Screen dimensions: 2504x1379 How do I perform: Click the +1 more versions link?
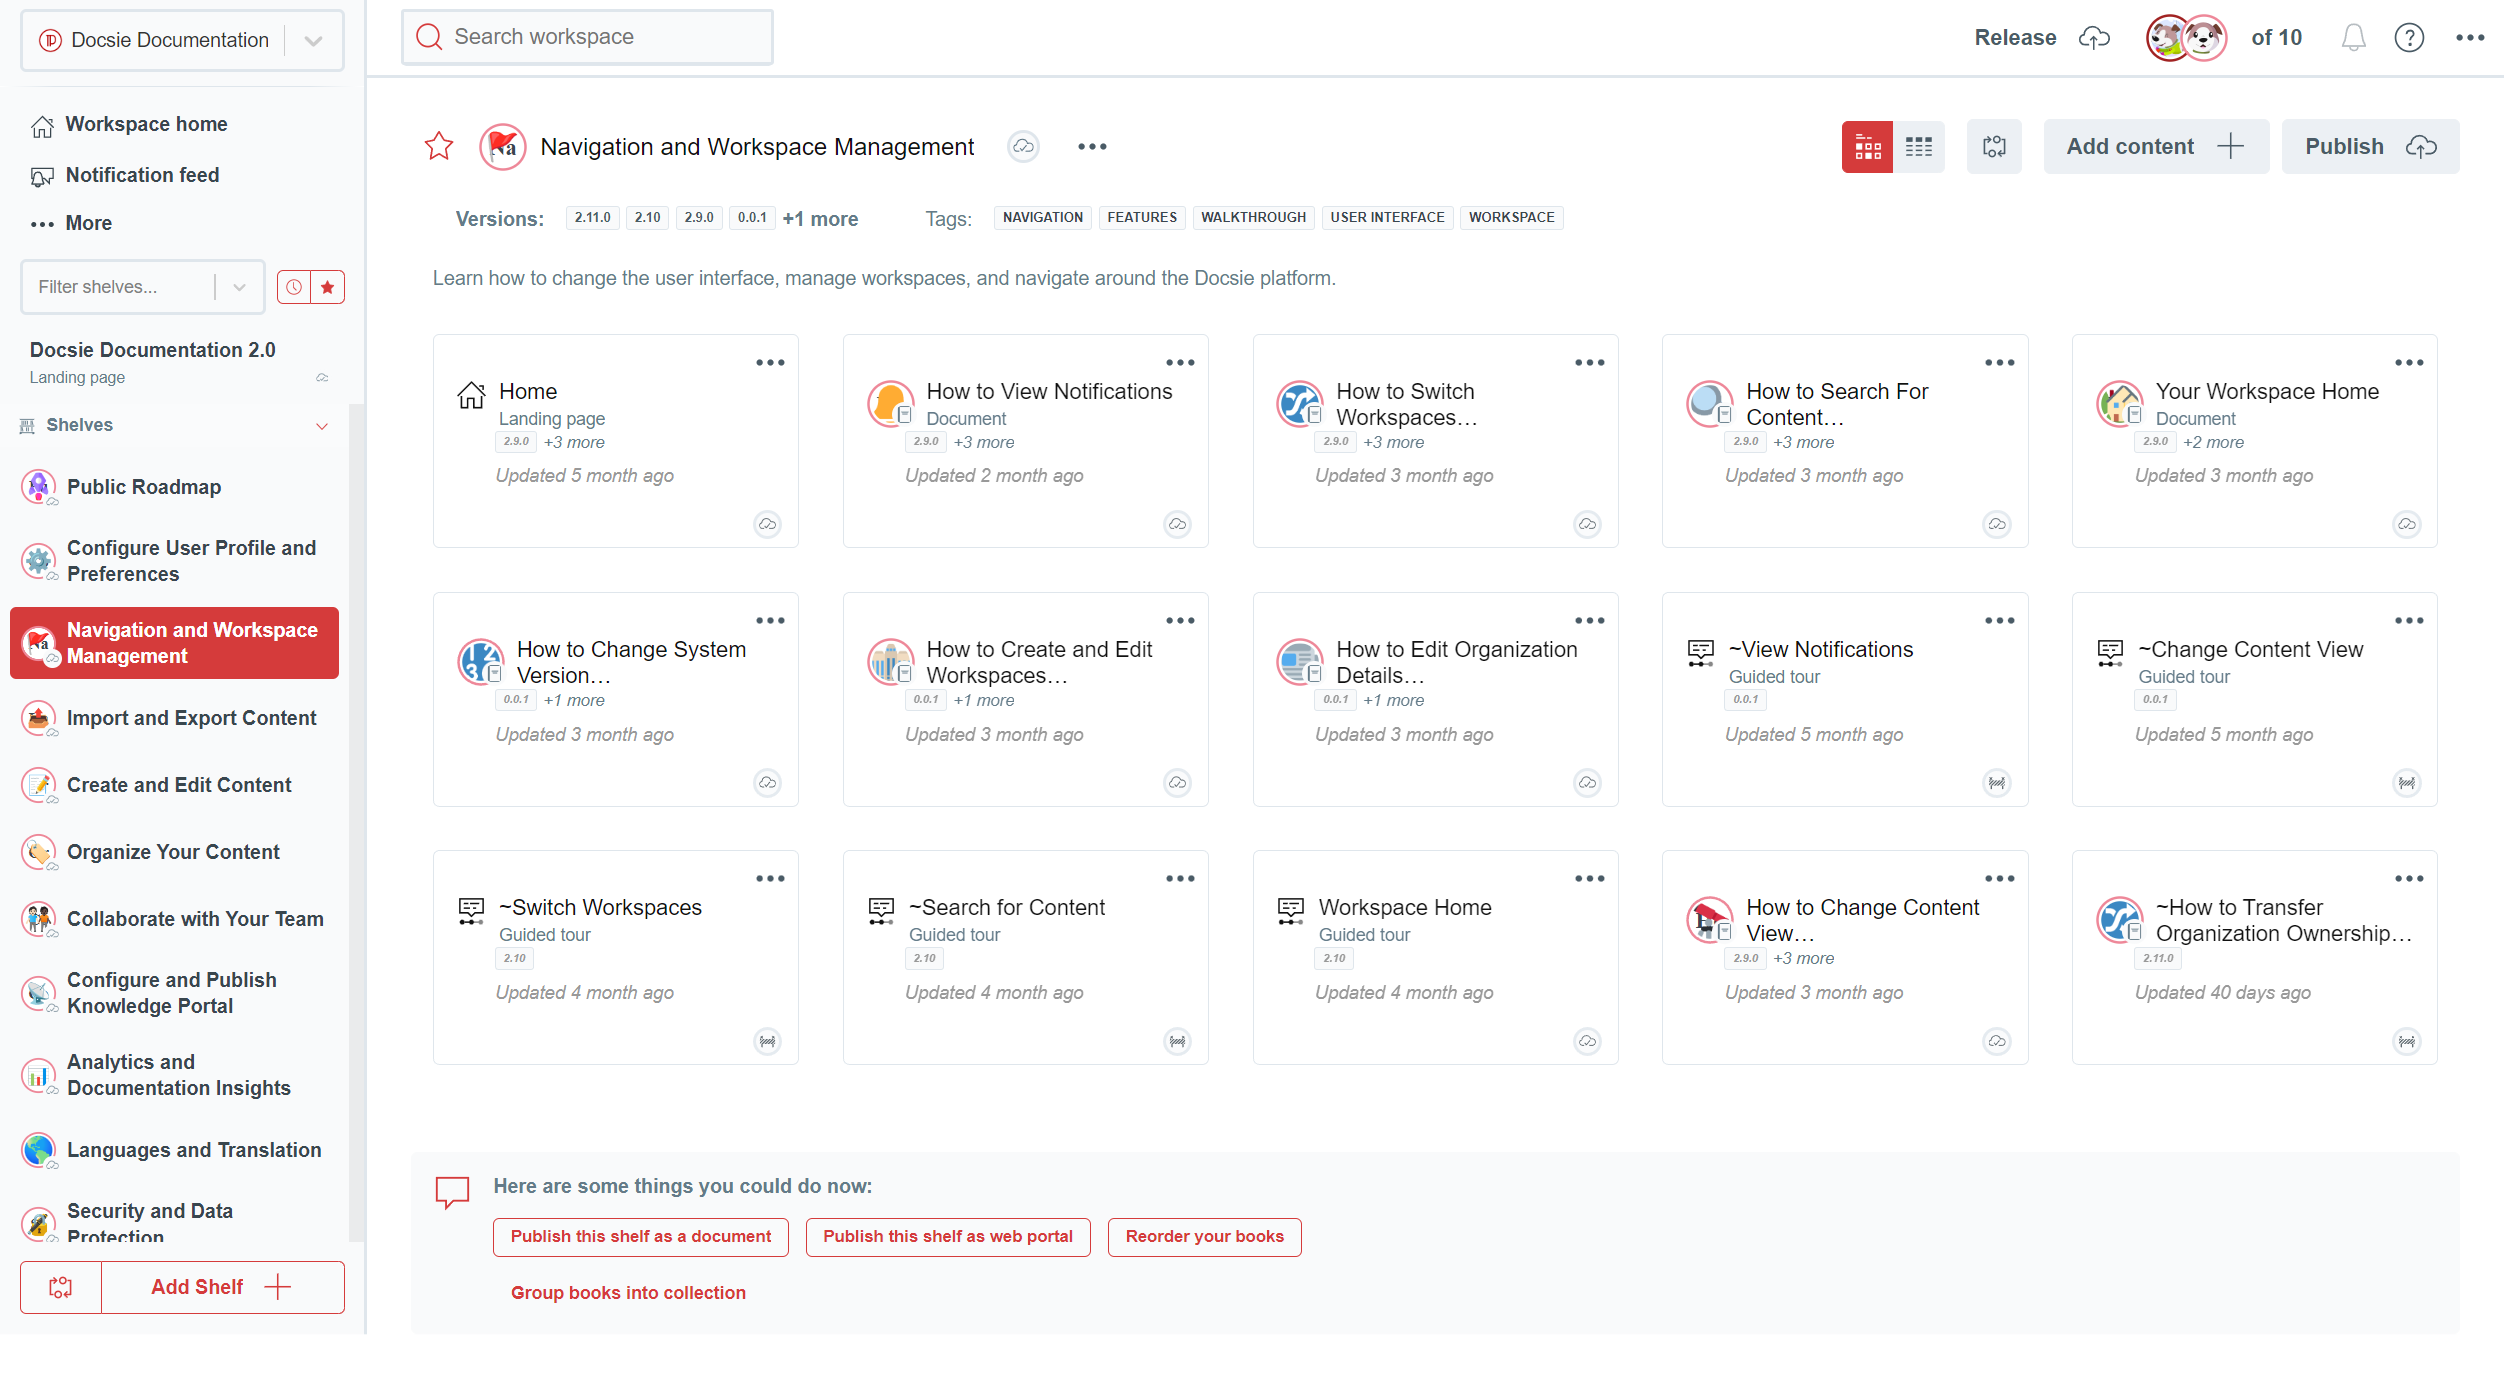pyautogui.click(x=820, y=219)
